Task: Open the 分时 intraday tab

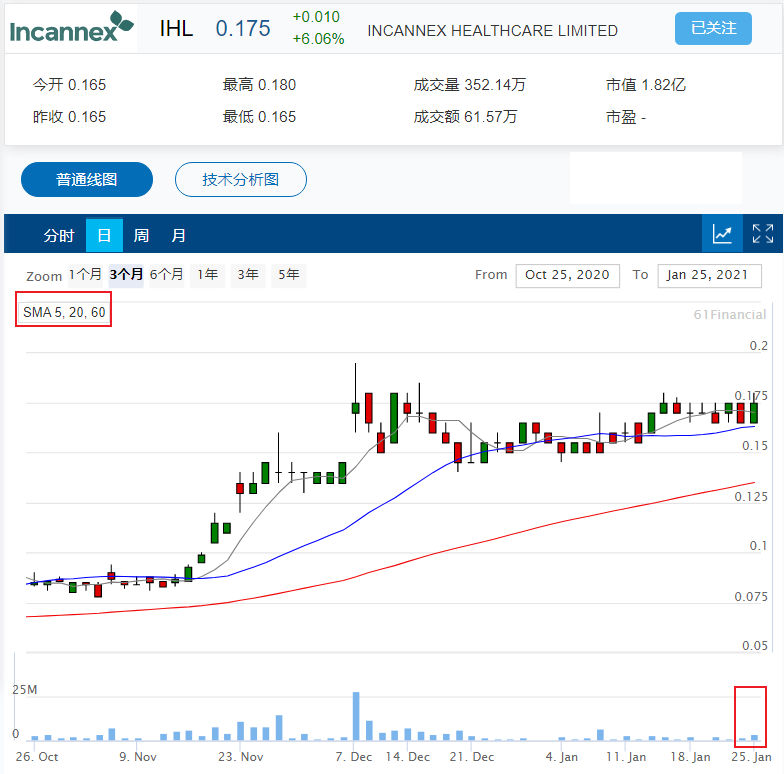Action: (x=58, y=235)
